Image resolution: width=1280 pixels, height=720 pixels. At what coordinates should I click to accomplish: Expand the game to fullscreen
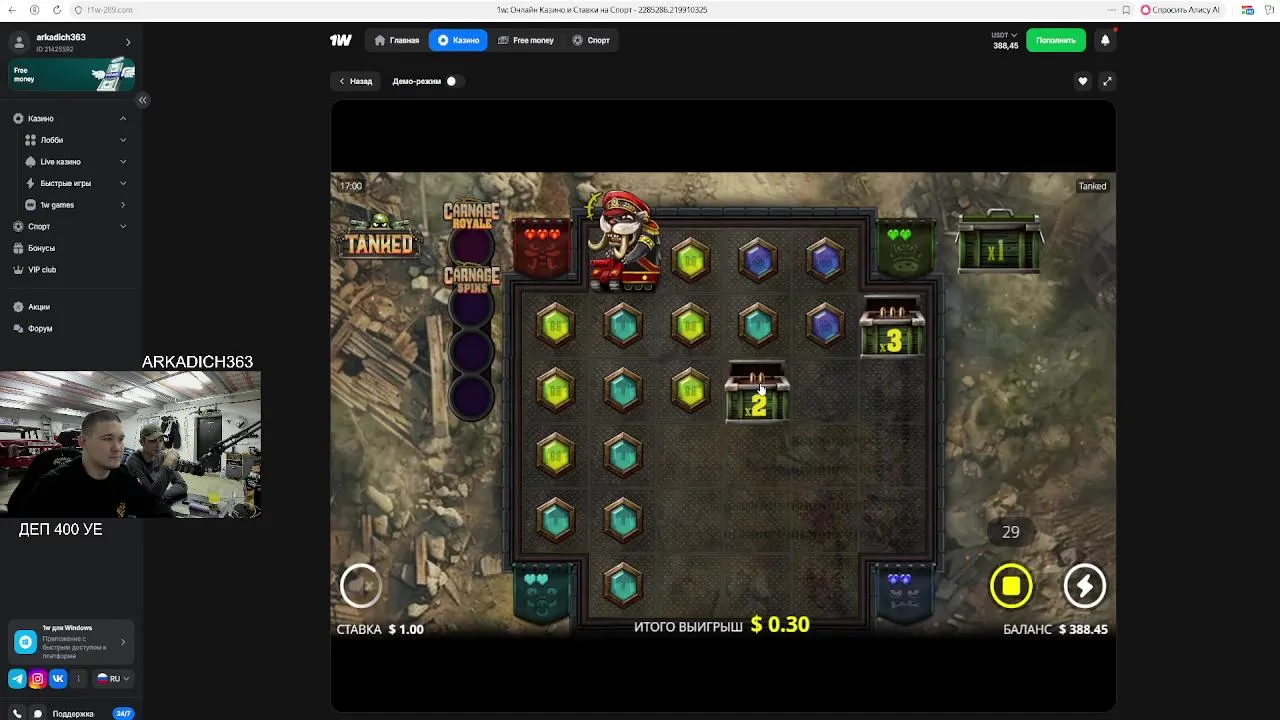(x=1106, y=81)
